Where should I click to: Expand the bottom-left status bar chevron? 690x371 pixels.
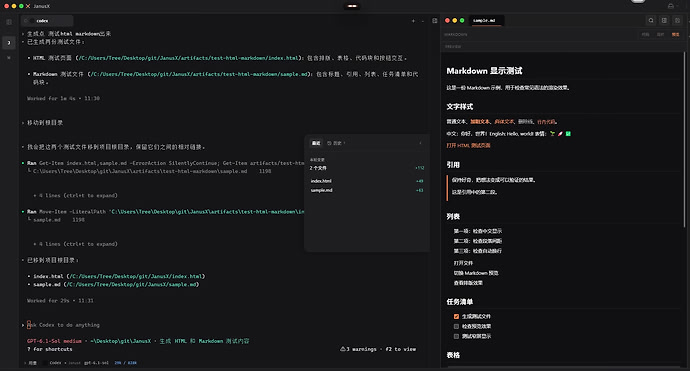[25, 363]
